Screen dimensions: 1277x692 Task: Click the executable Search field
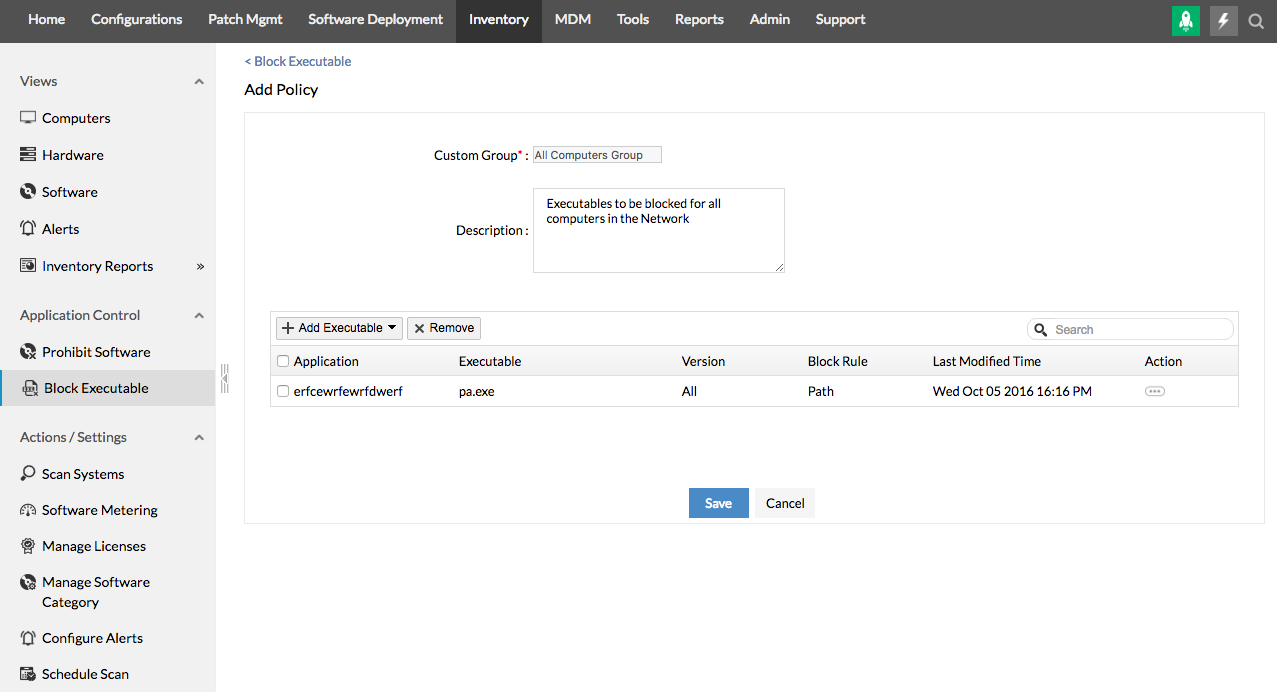[x=1138, y=329]
